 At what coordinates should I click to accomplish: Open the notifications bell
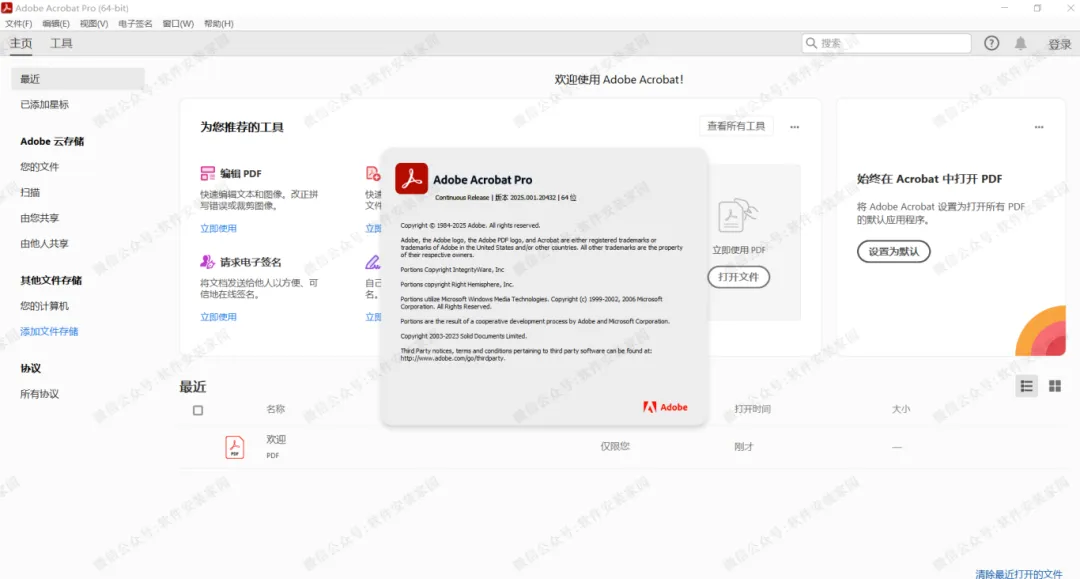[1020, 43]
